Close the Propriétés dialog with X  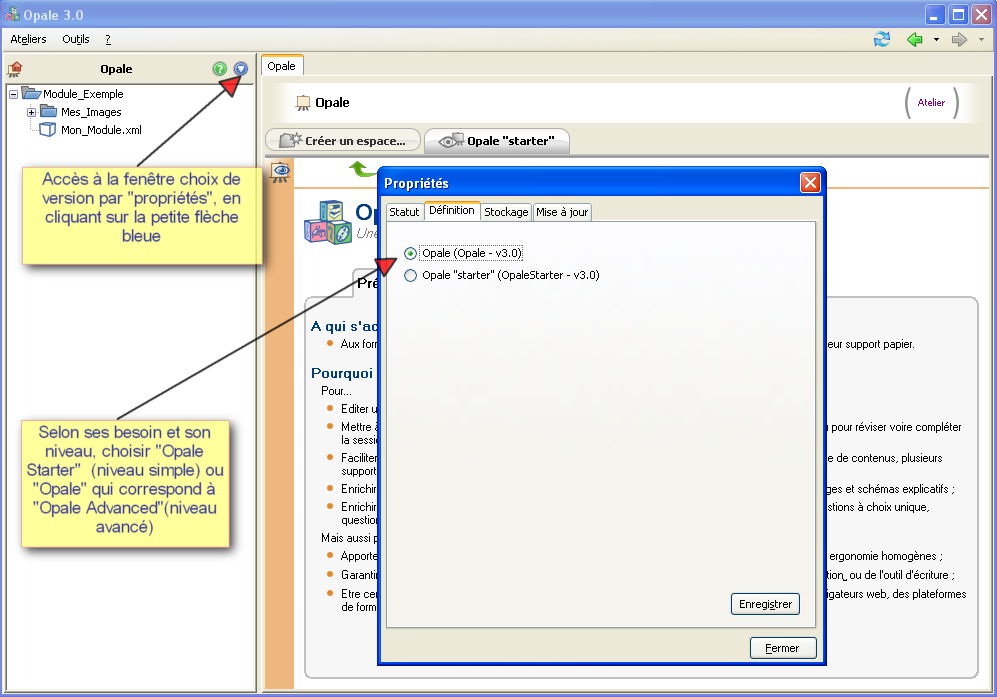tap(810, 183)
